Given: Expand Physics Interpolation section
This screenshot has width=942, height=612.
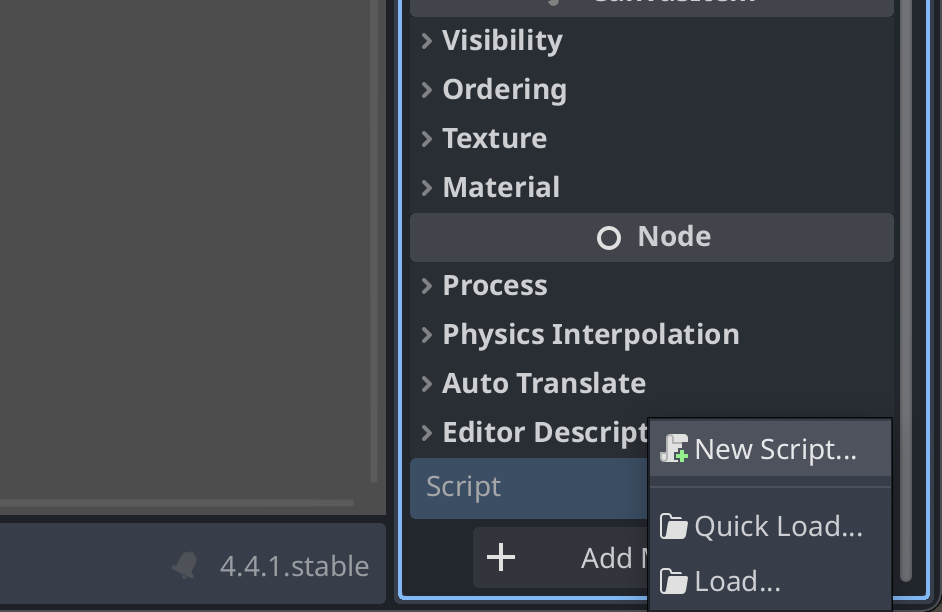Looking at the screenshot, I should [652, 335].
